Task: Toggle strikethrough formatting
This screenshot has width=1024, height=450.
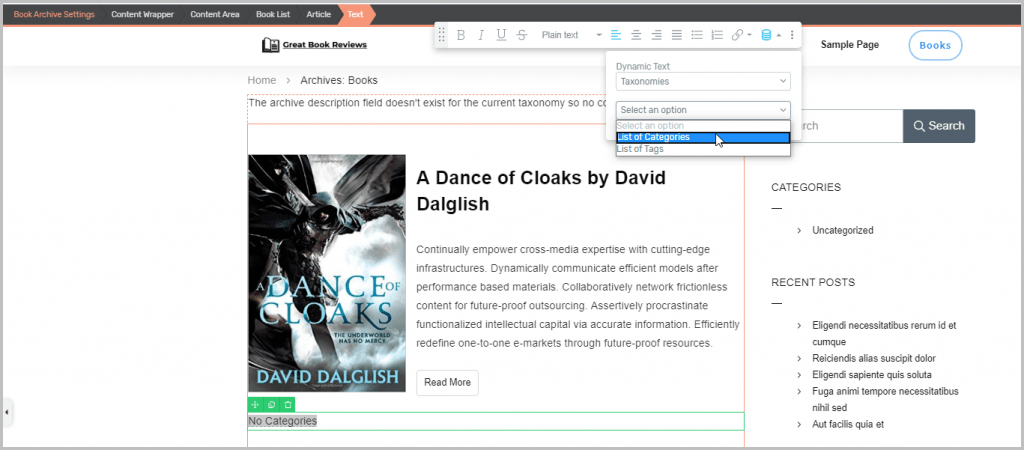Action: (522, 35)
